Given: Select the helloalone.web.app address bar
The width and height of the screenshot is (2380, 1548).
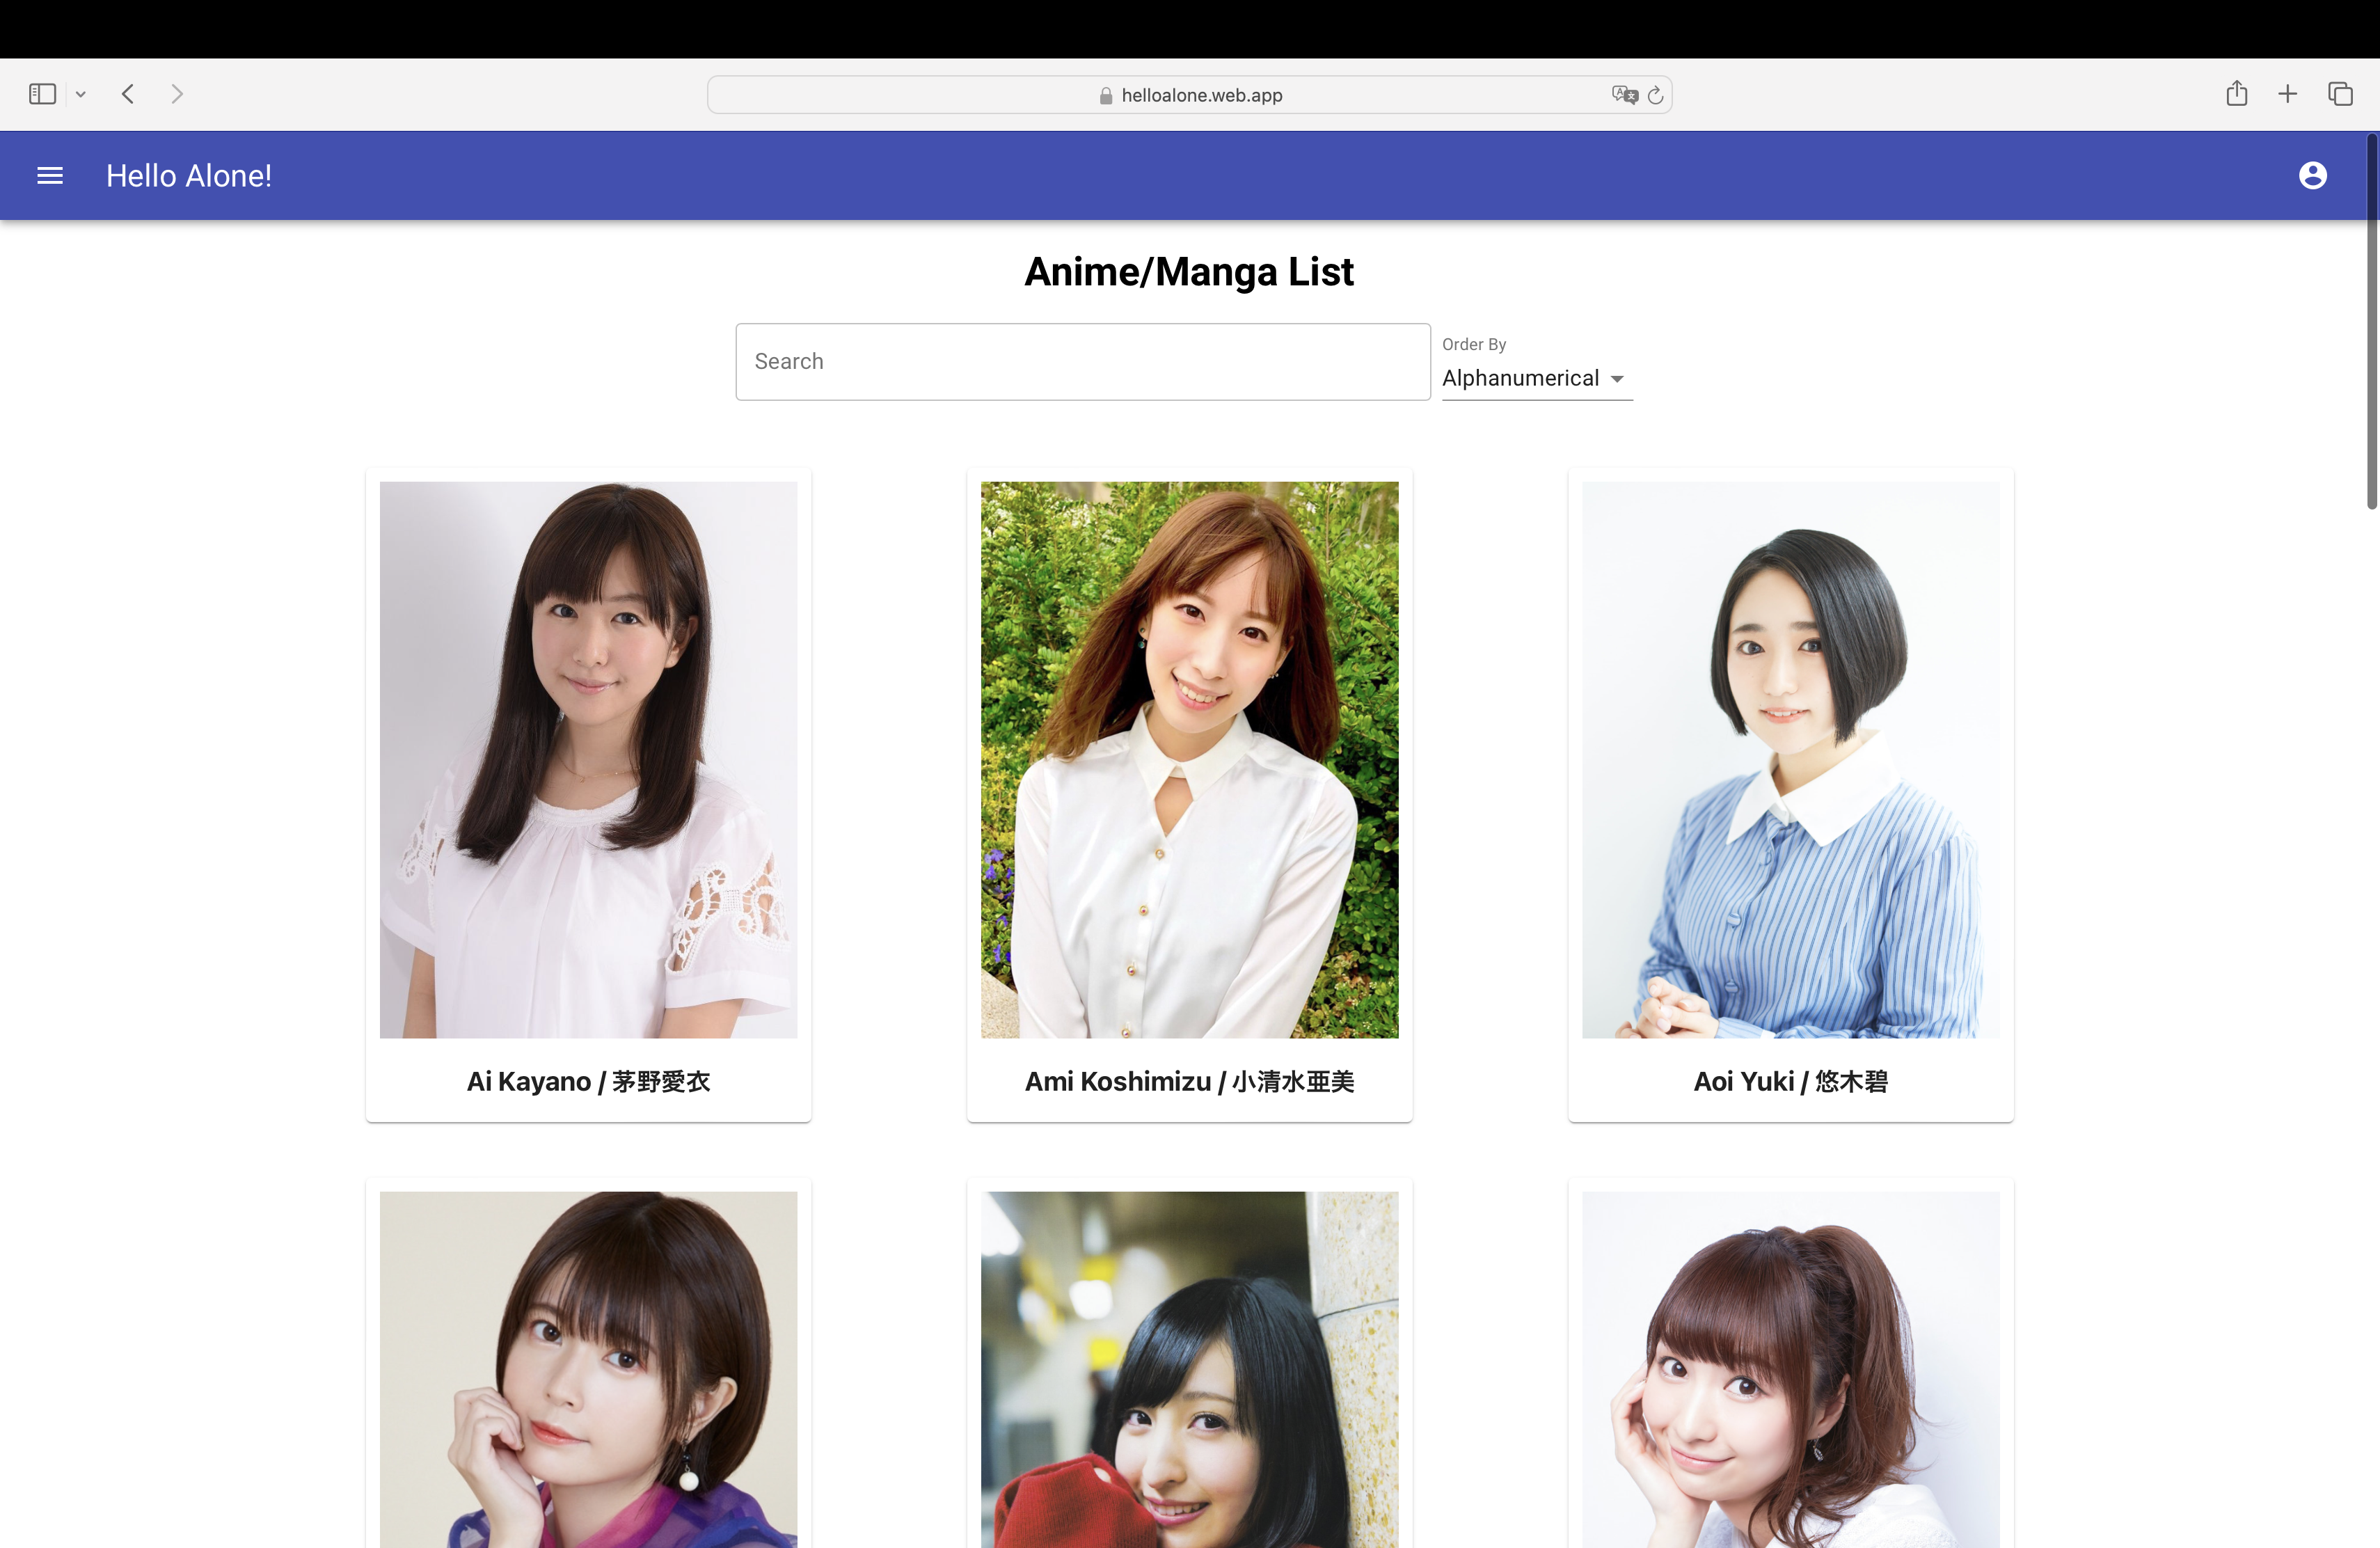Looking at the screenshot, I should coord(1189,95).
